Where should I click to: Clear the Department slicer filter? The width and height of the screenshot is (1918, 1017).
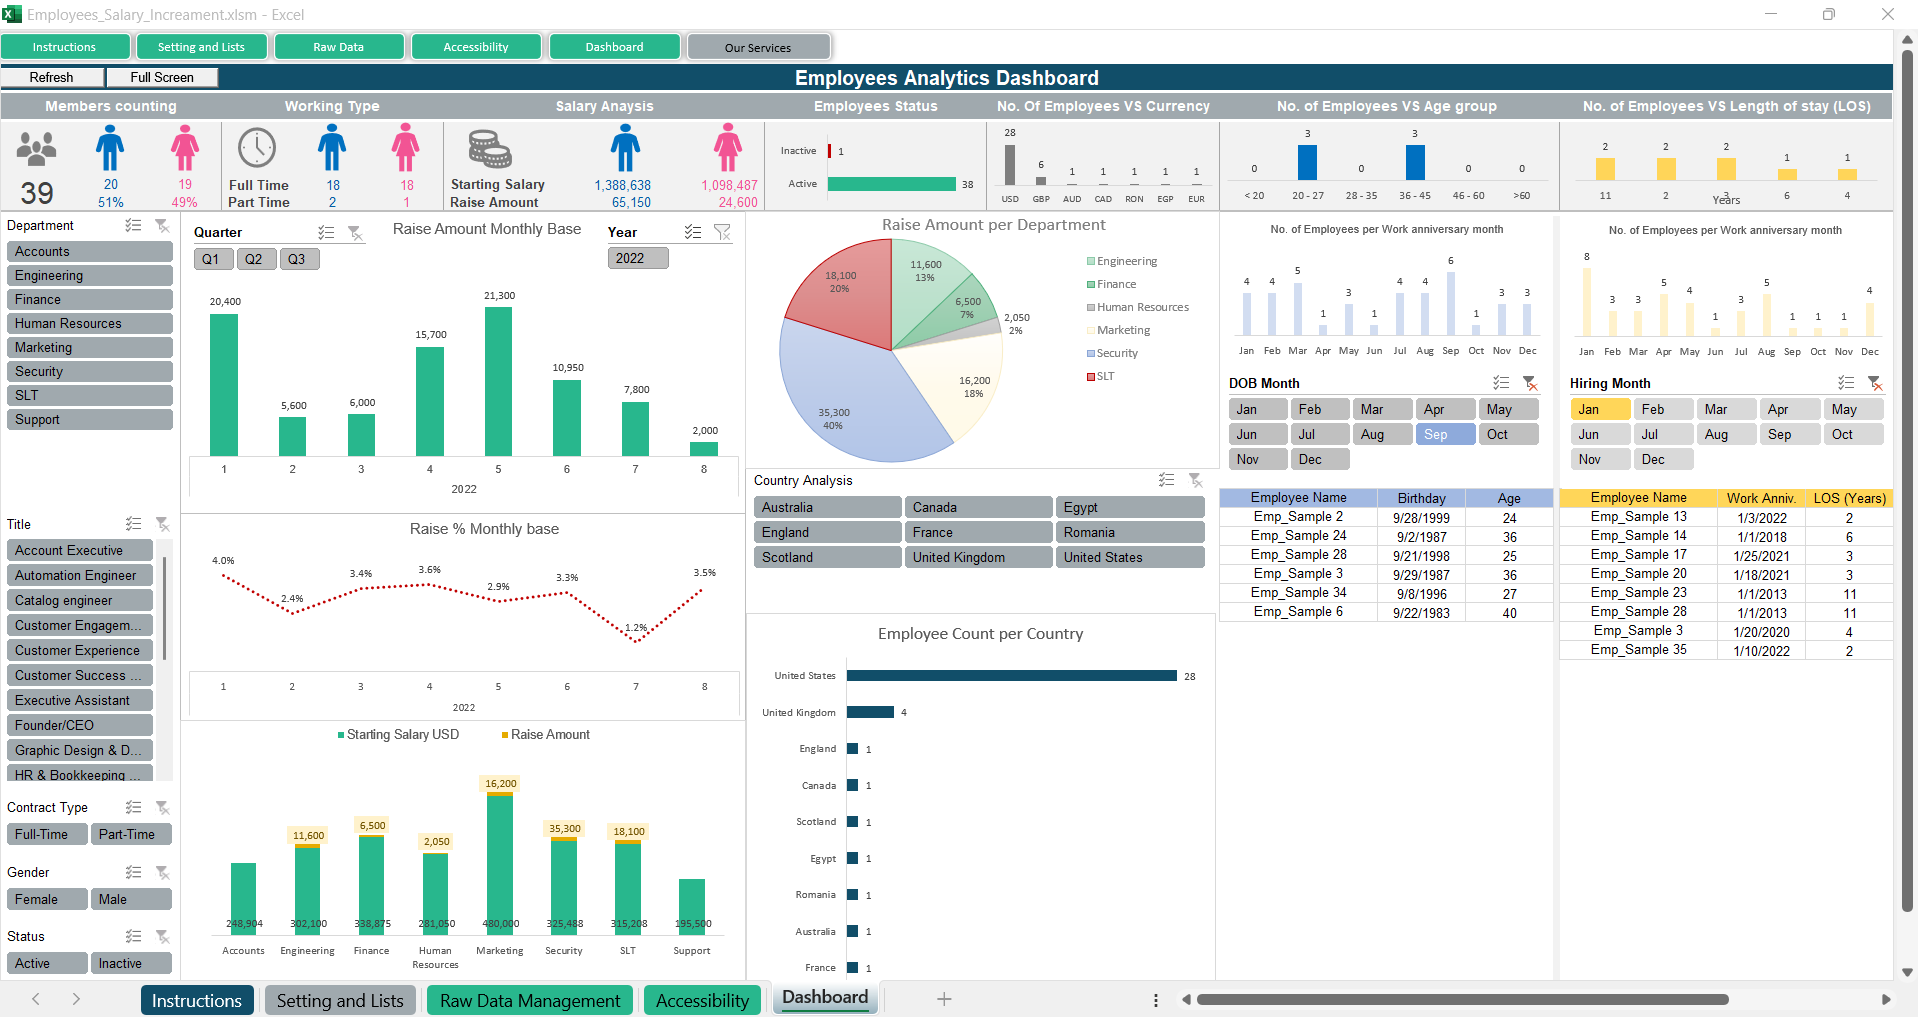pyautogui.click(x=162, y=226)
